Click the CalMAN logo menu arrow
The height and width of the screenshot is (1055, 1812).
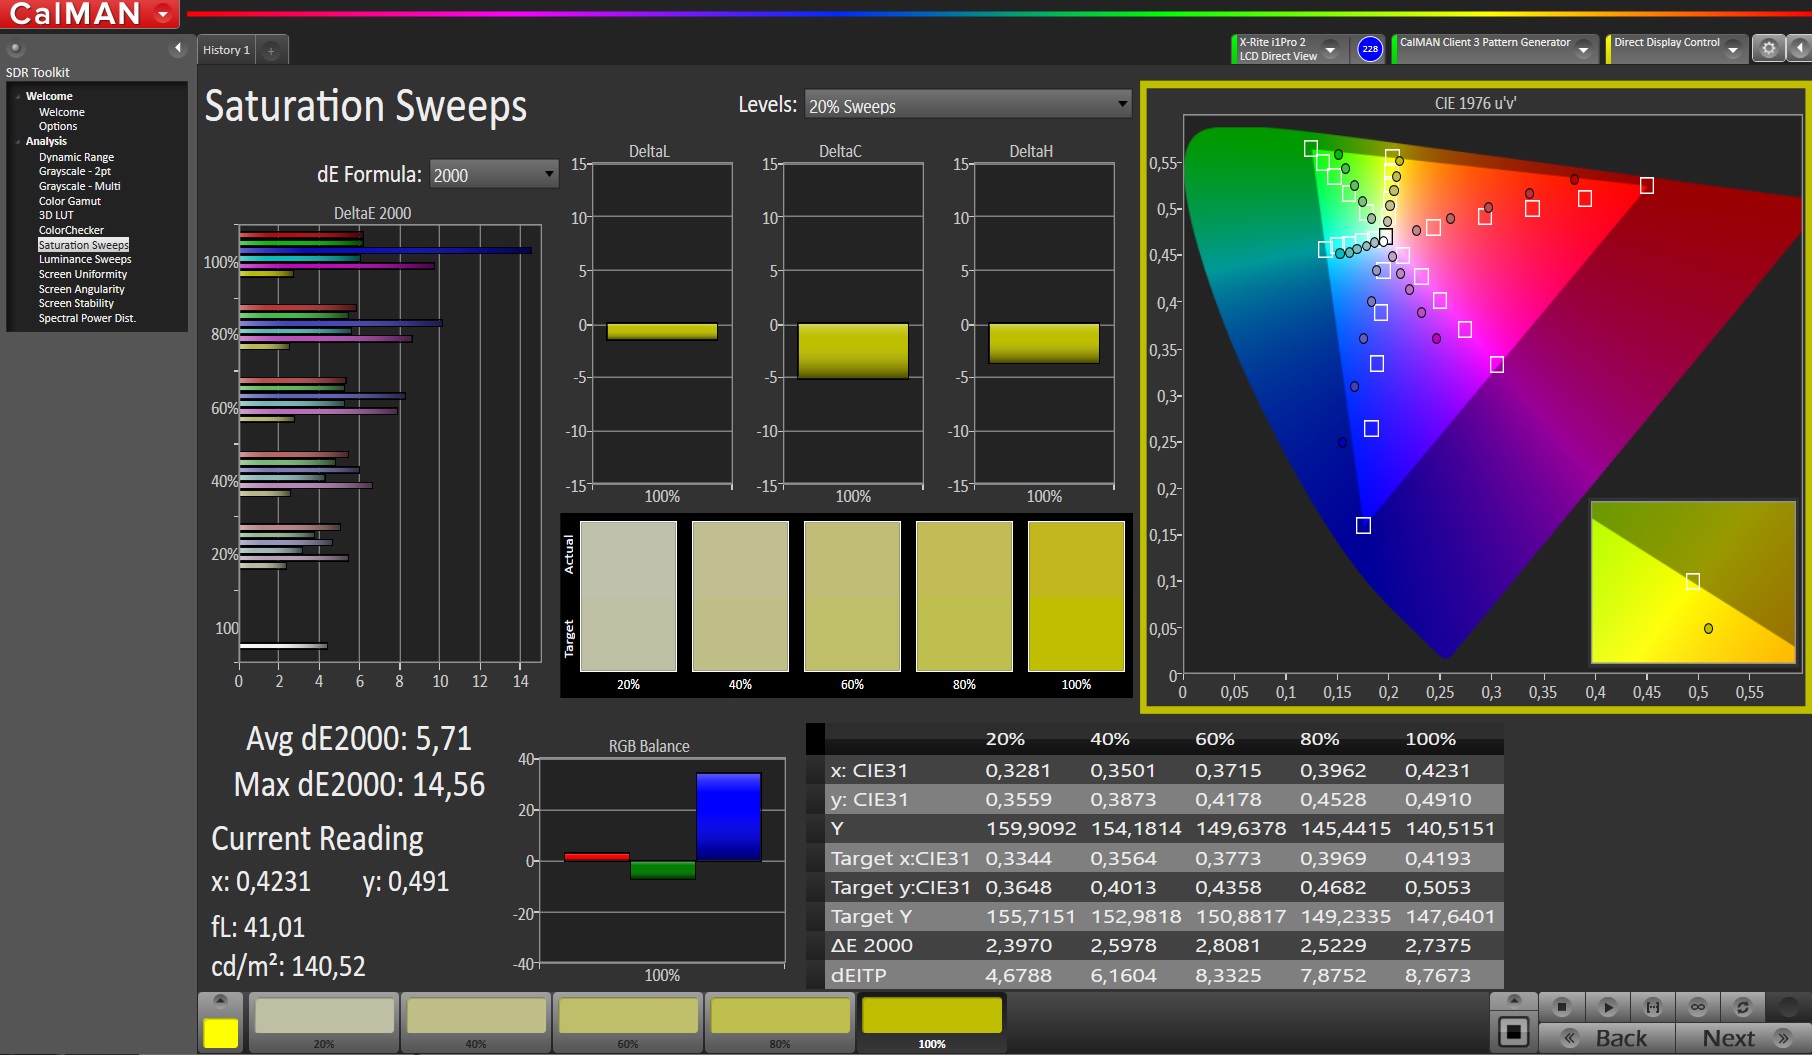(163, 14)
